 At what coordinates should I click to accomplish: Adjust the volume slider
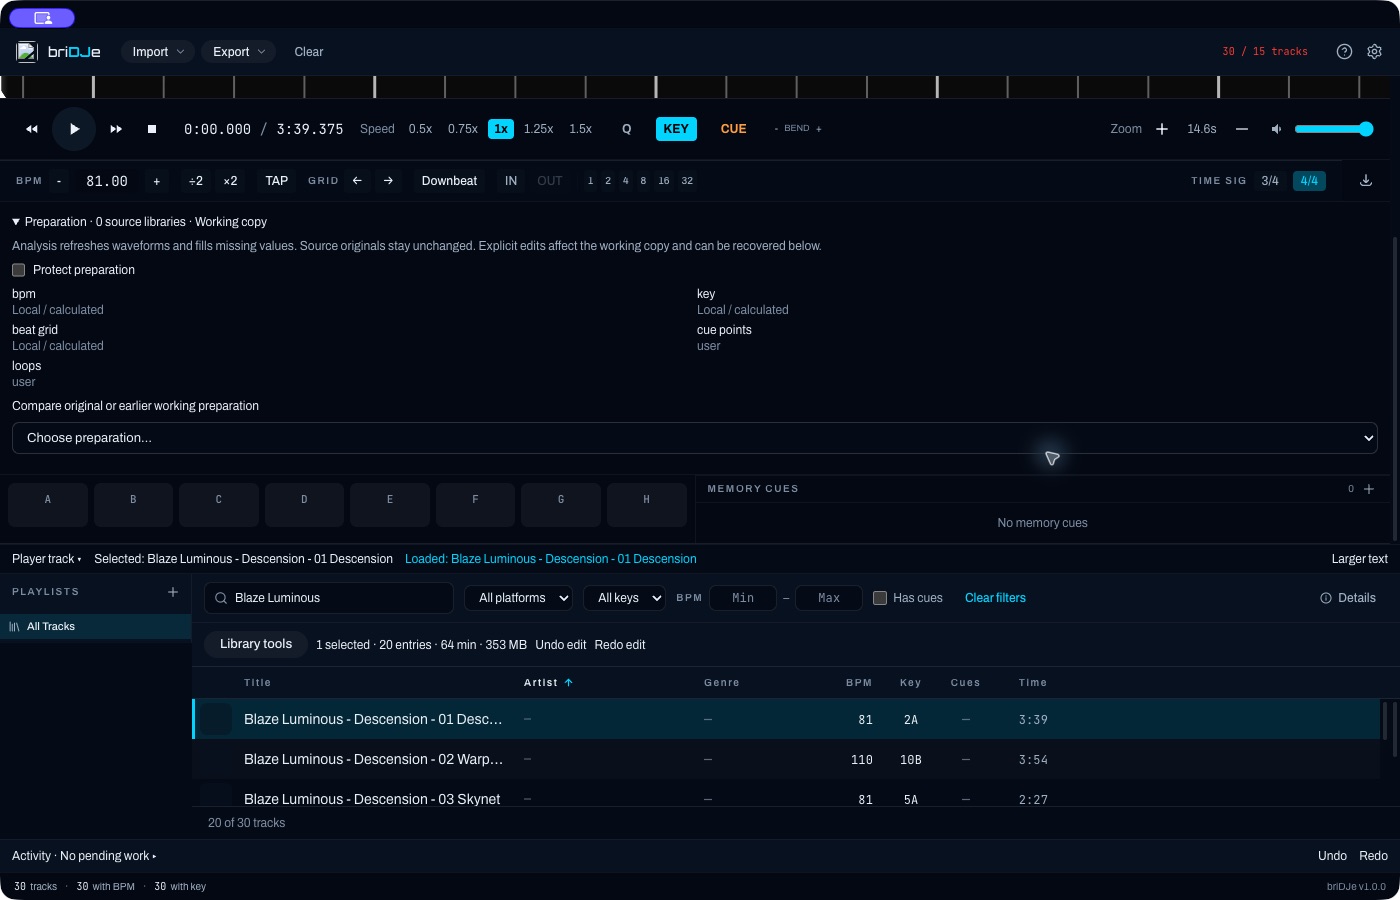click(x=1334, y=129)
